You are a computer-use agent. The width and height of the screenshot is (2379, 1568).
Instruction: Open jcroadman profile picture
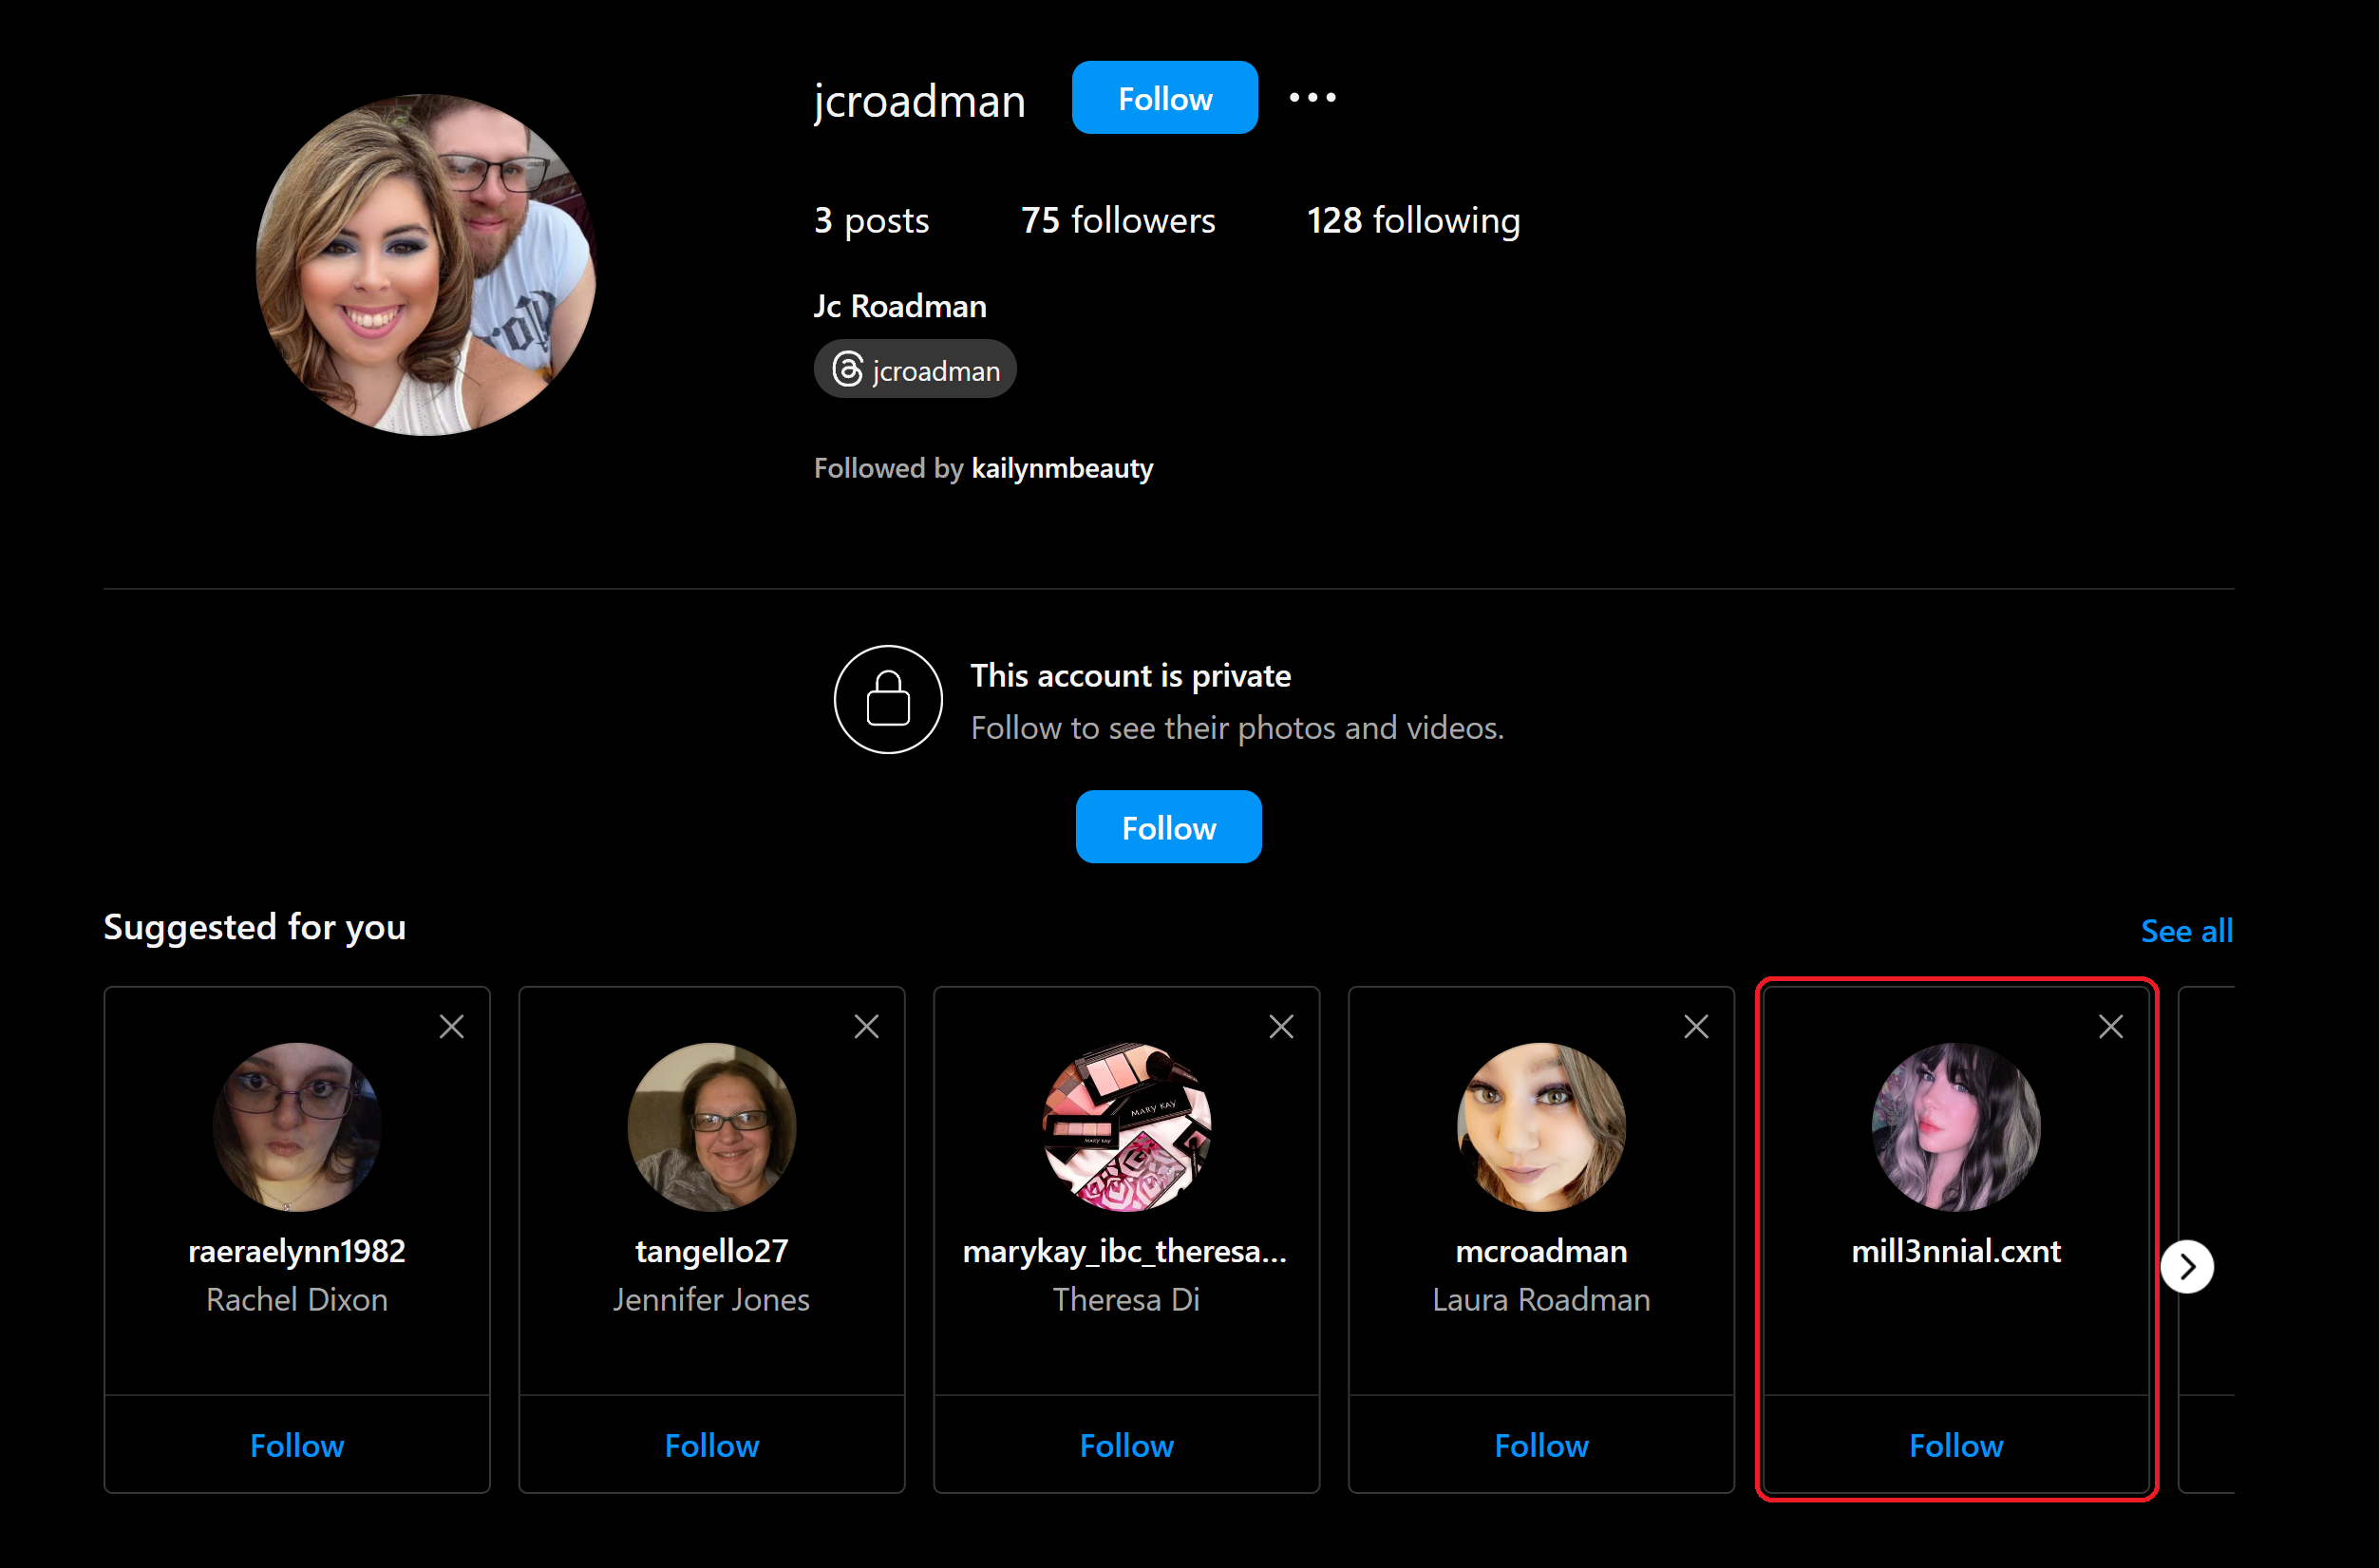[x=426, y=265]
